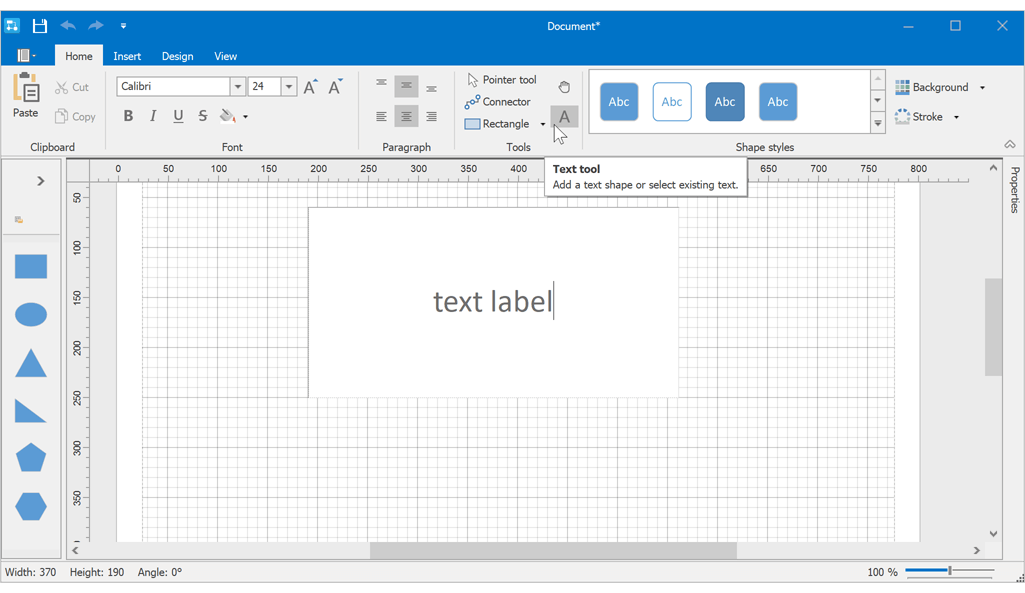1025x593 pixels.
Task: Click the Copy button
Action: [75, 116]
